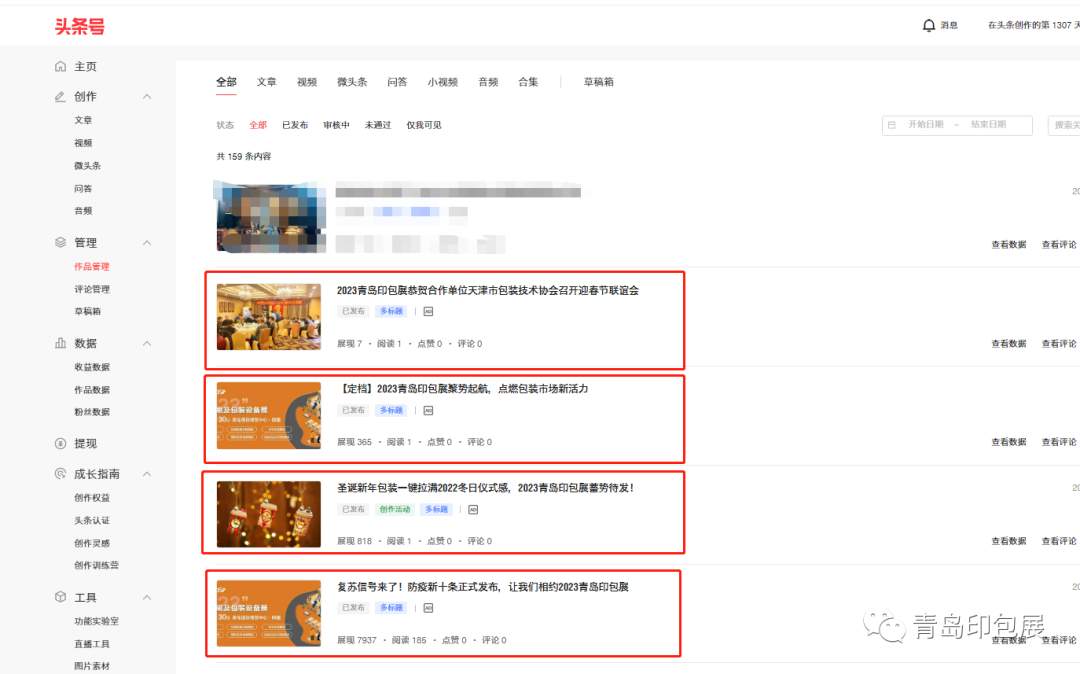The height and width of the screenshot is (674, 1080).
Task: Click ad icon on 复苏信号来了 article
Action: (428, 608)
